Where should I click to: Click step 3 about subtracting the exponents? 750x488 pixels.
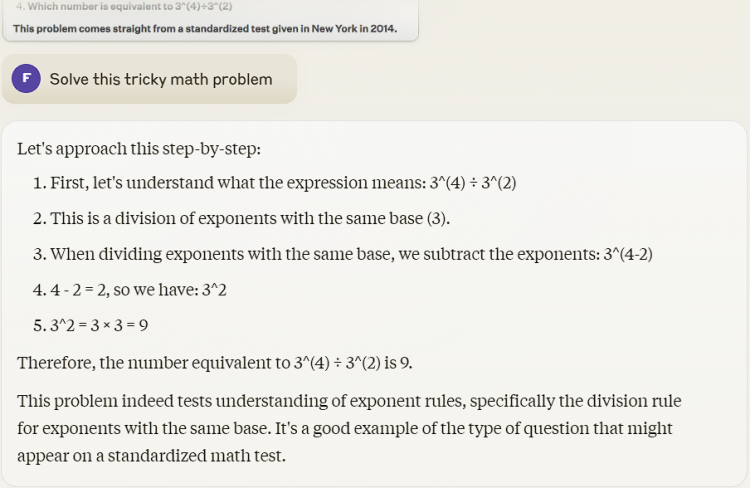click(320, 254)
